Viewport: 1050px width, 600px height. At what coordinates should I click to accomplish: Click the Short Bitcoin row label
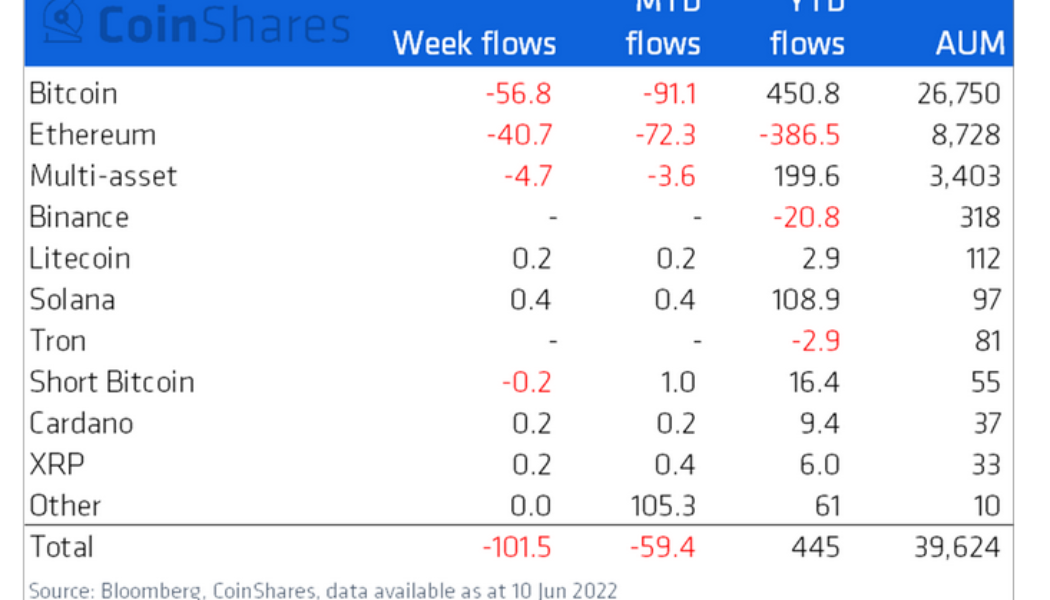(x=111, y=382)
